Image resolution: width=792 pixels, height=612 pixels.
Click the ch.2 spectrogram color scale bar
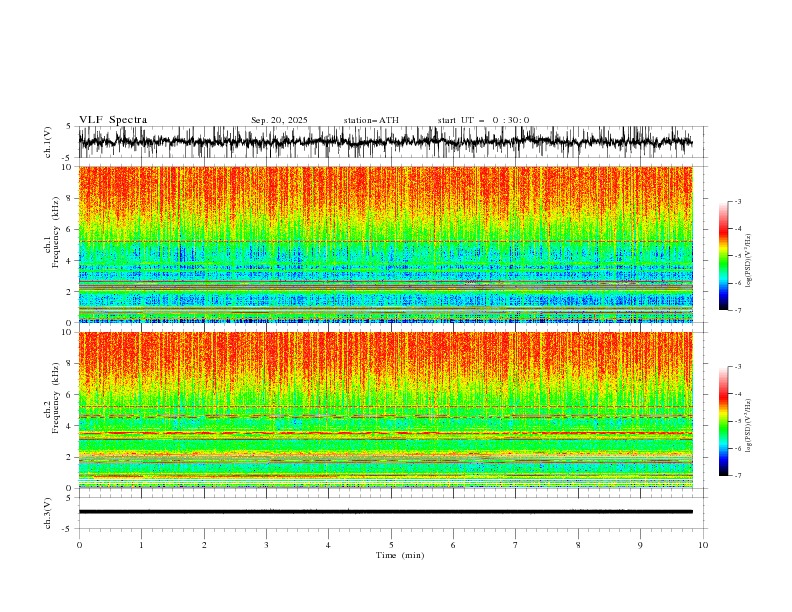point(723,421)
